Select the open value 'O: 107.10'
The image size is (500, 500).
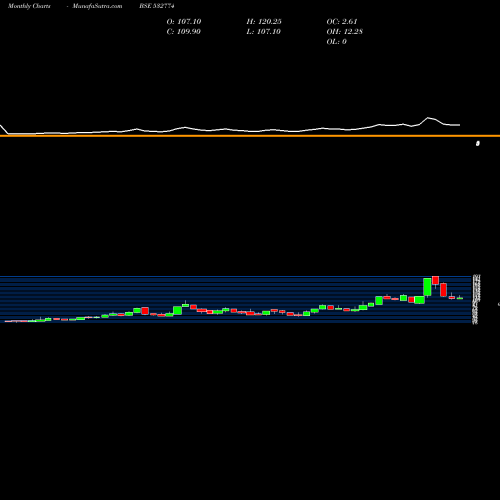pos(184,22)
